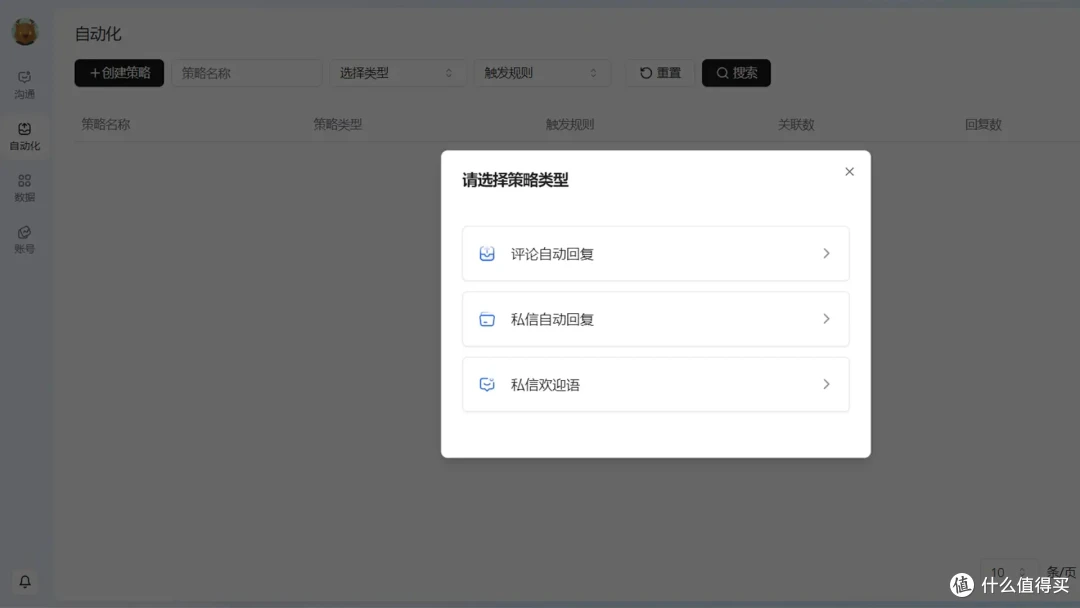Expand the 评论自动回复 chevron arrow

pyautogui.click(x=826, y=253)
